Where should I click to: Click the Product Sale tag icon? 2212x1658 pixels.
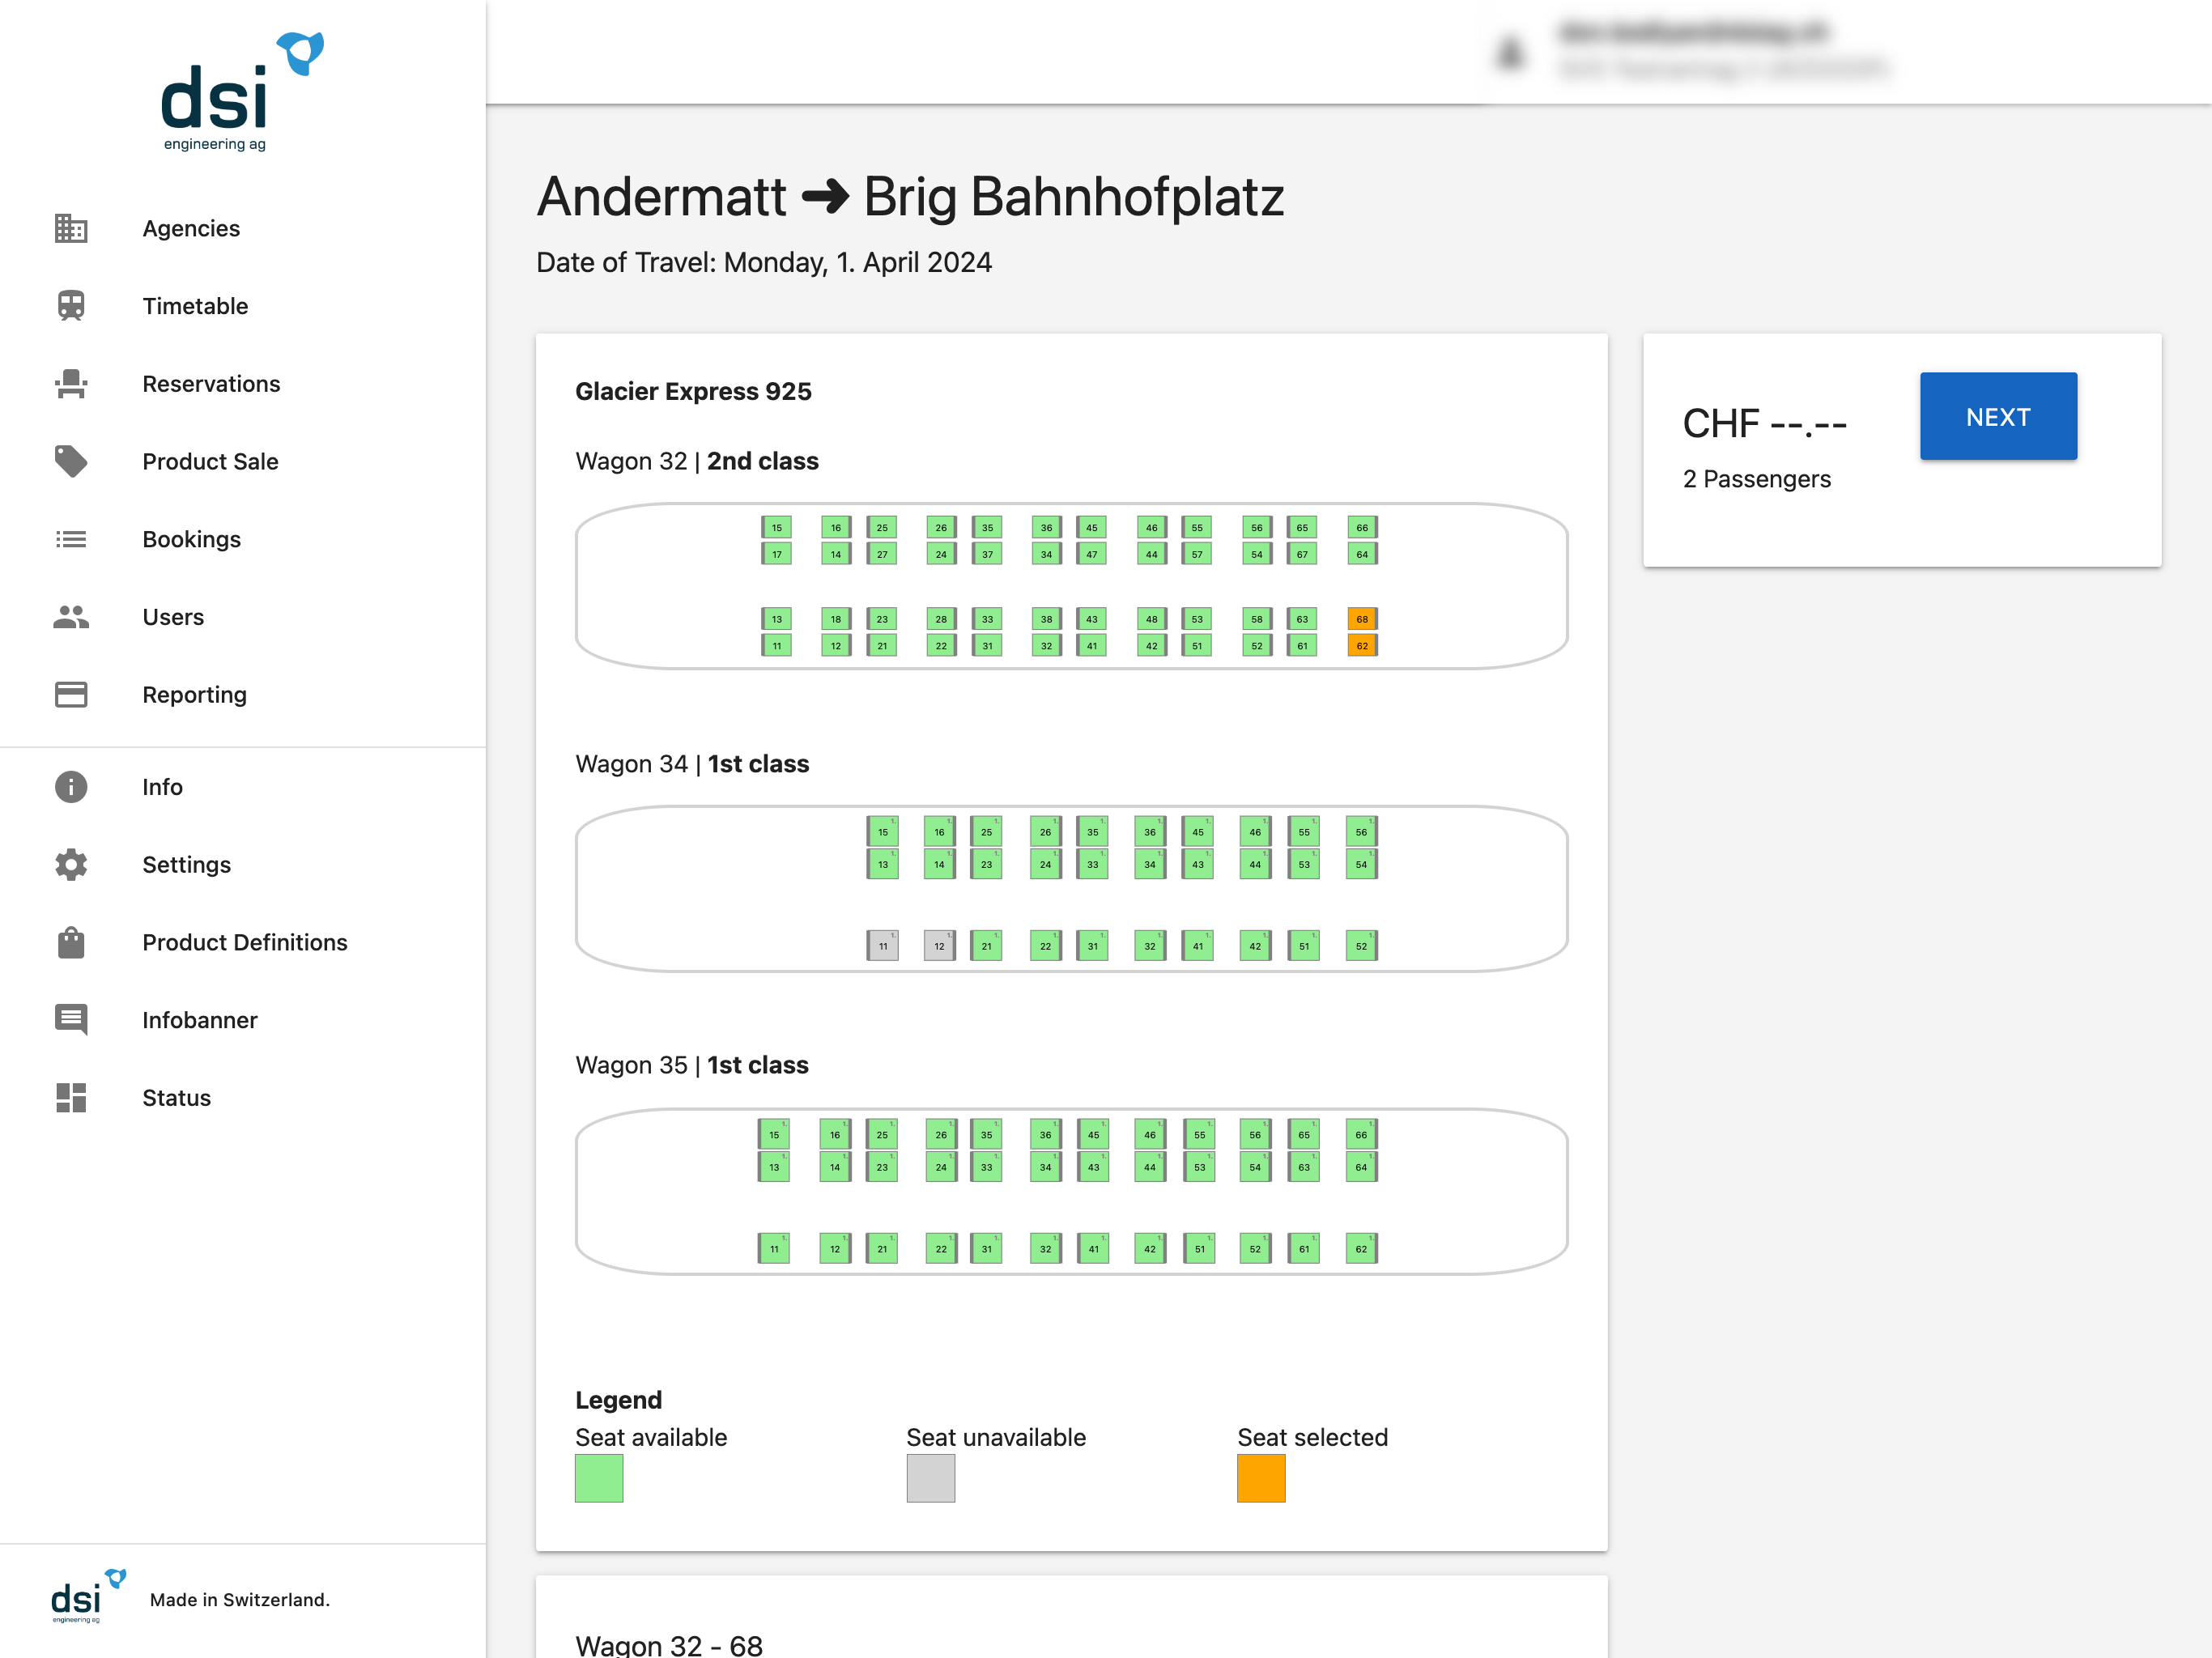point(71,461)
